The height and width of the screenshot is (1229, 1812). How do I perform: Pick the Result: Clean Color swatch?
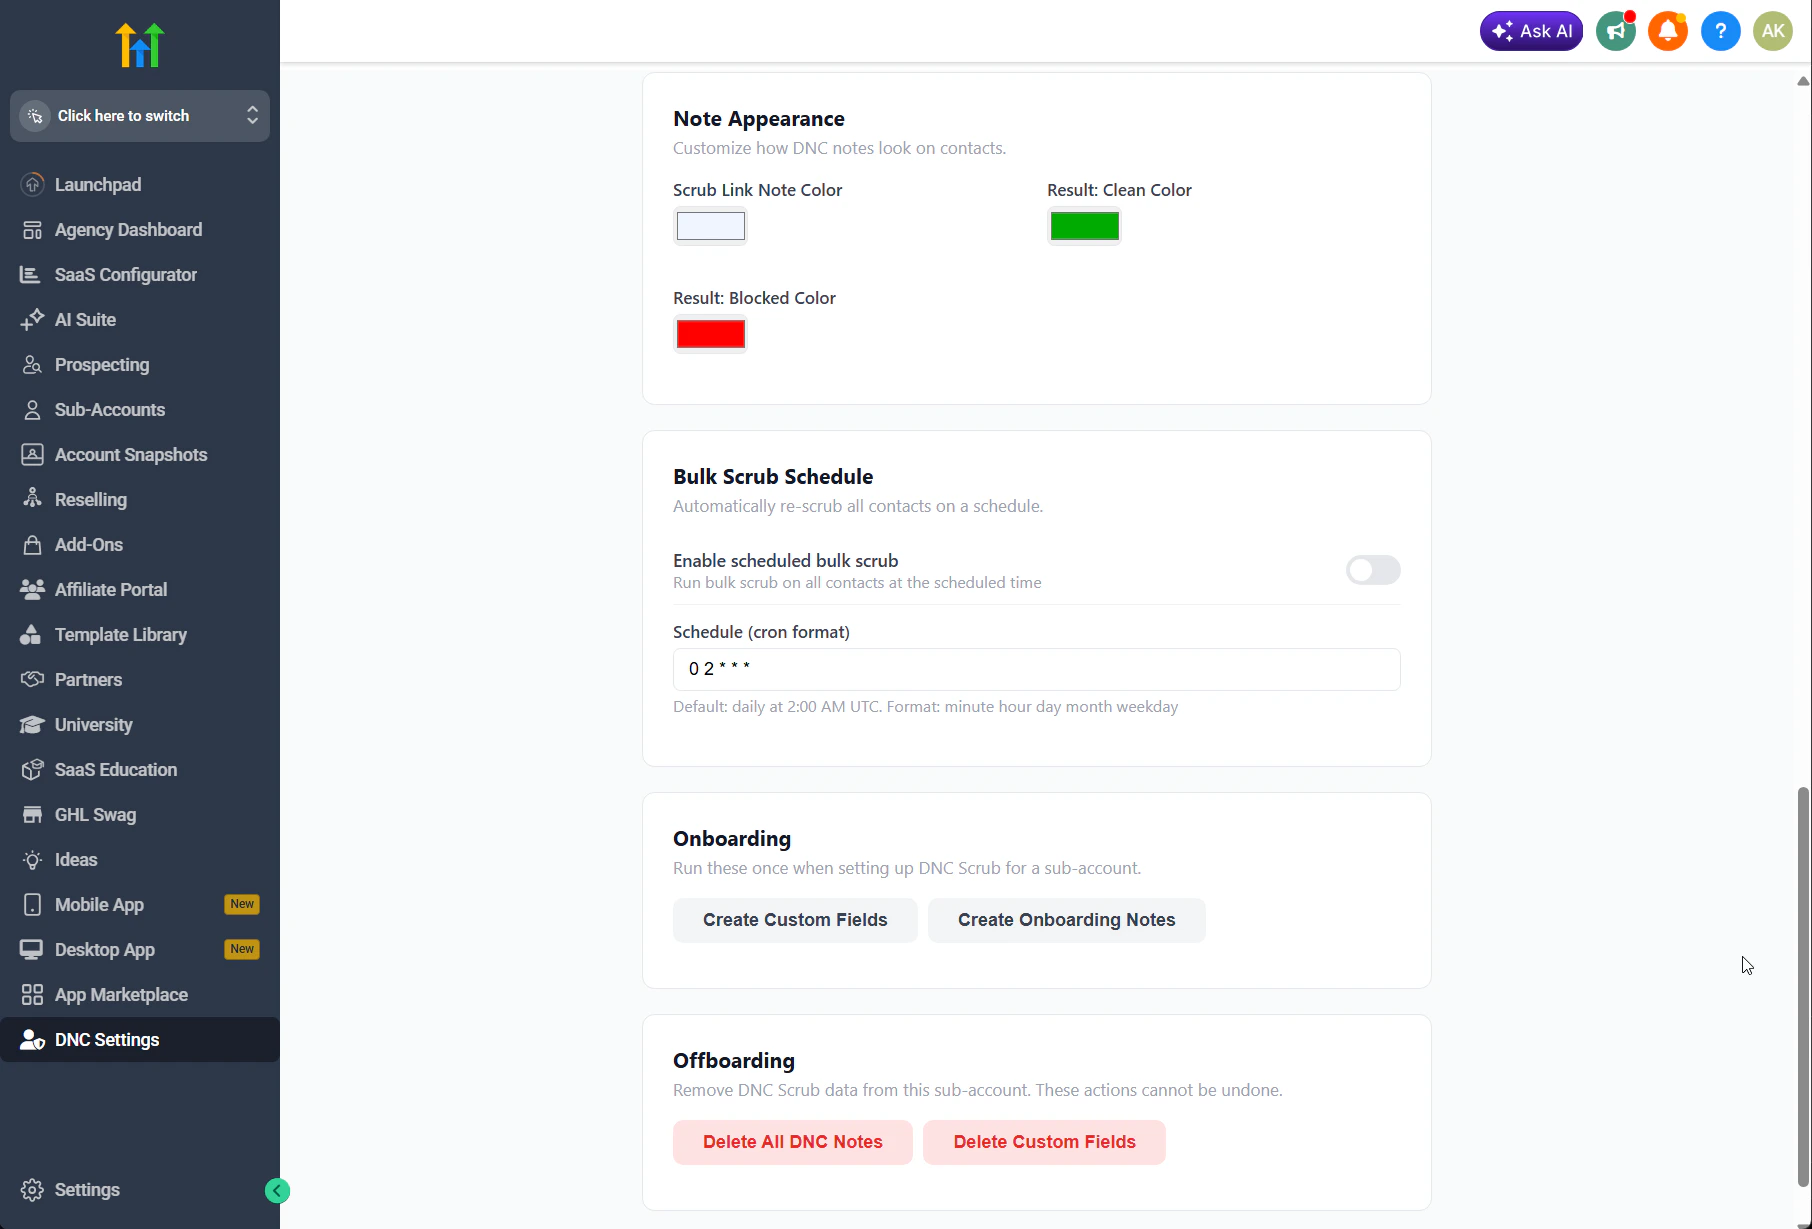pyautogui.click(x=1084, y=226)
